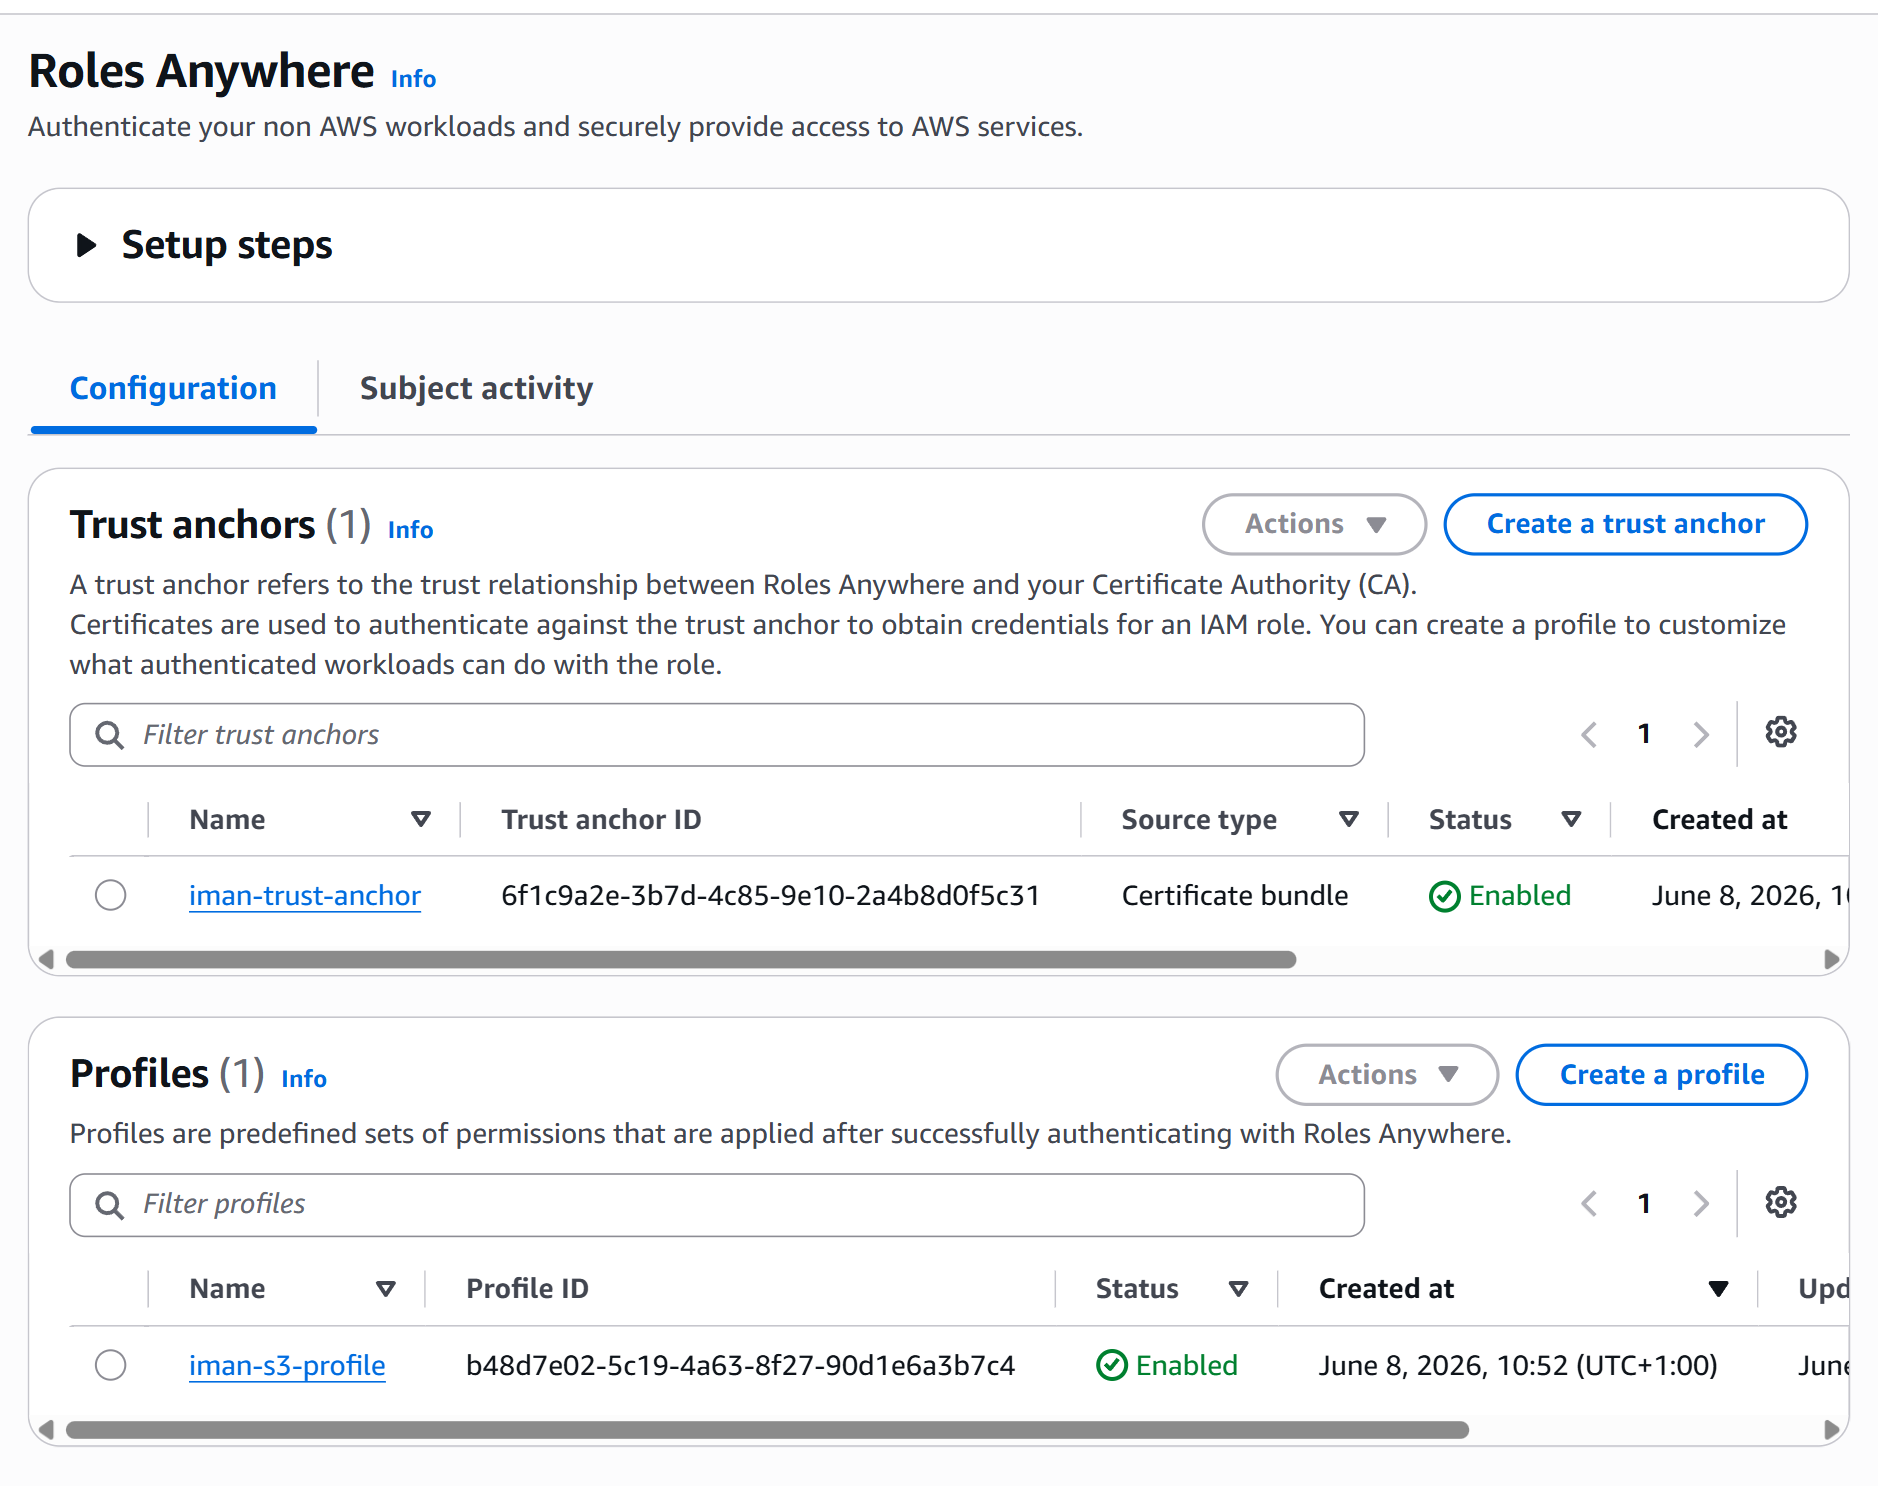Click search icon in profiles filter

coord(109,1205)
